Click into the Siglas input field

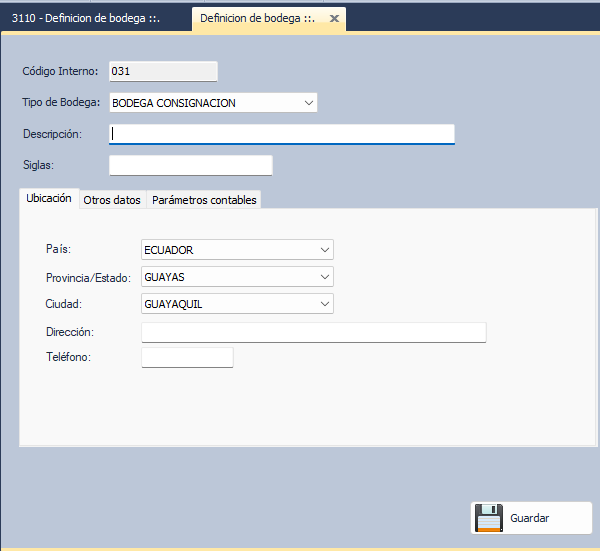click(190, 165)
